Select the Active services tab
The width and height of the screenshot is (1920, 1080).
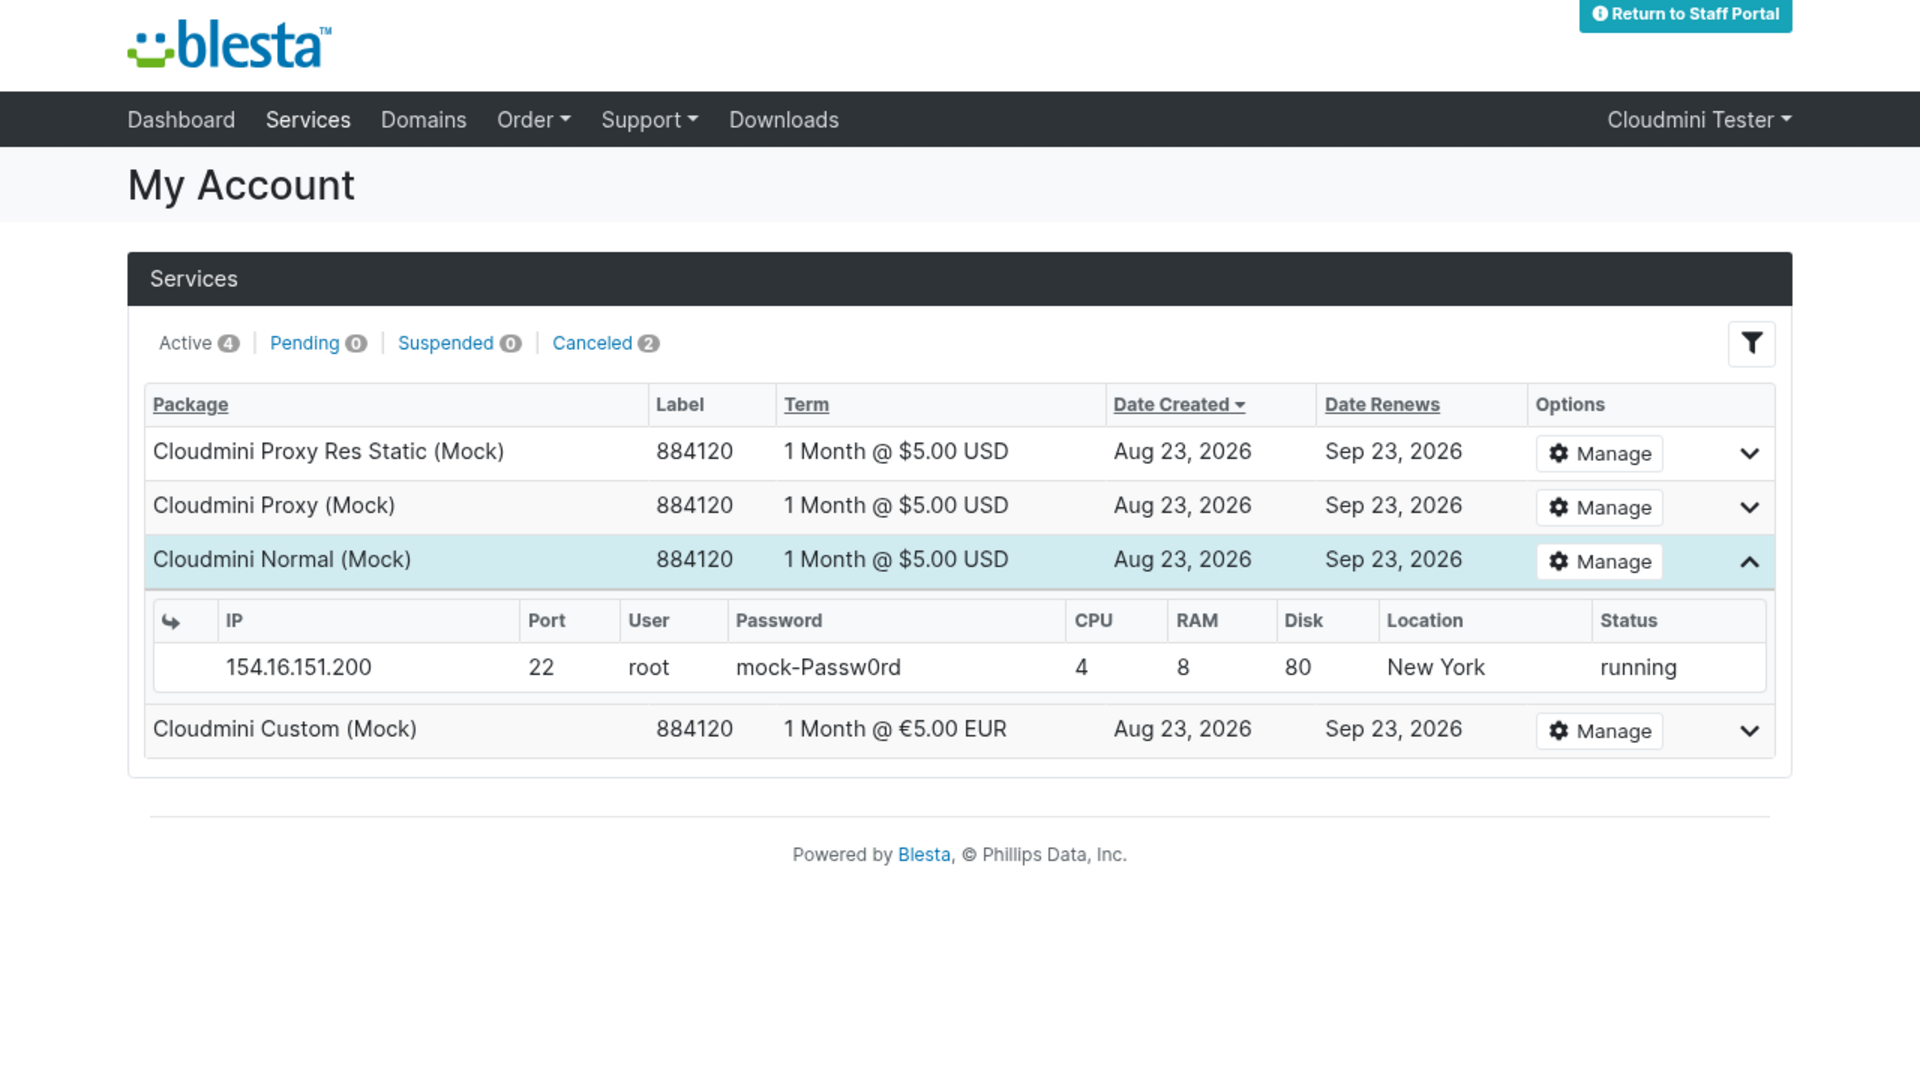[199, 343]
